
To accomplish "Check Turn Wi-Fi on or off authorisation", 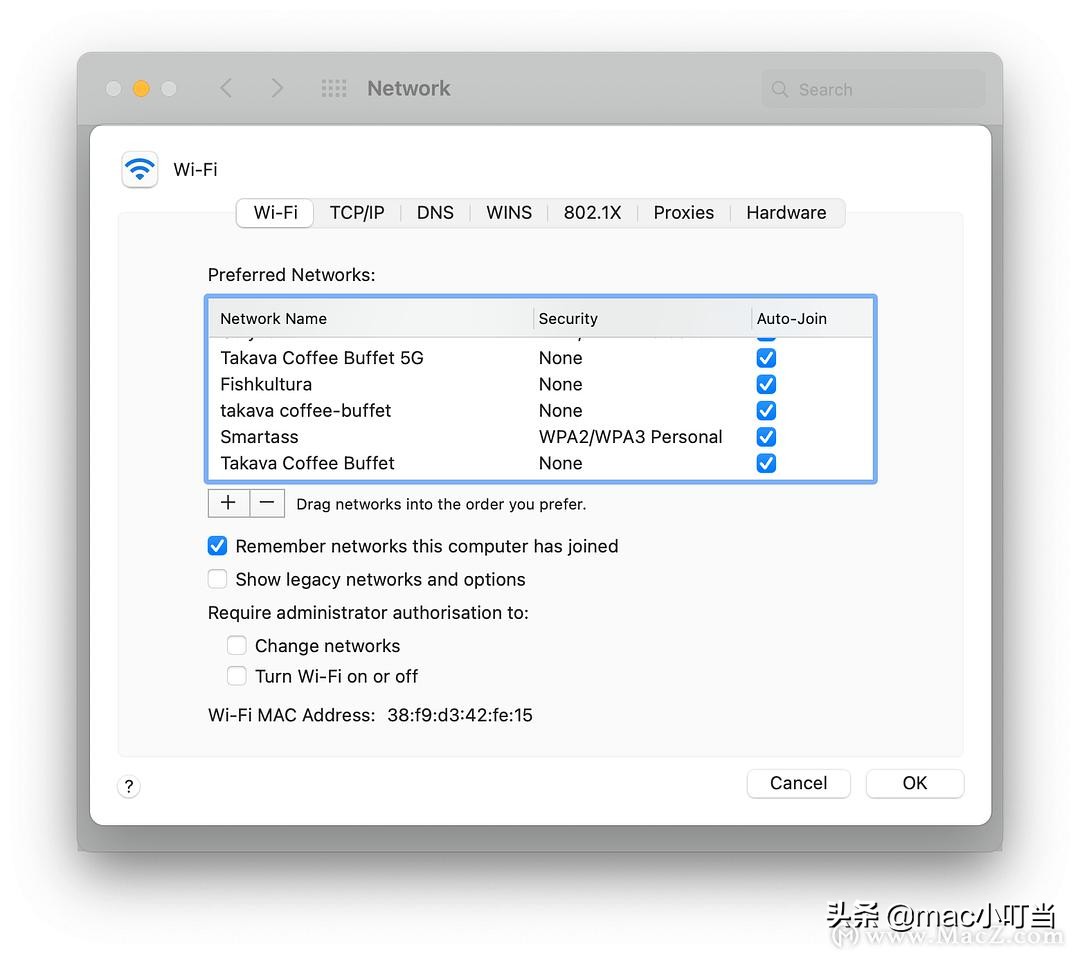I will pyautogui.click(x=237, y=676).
